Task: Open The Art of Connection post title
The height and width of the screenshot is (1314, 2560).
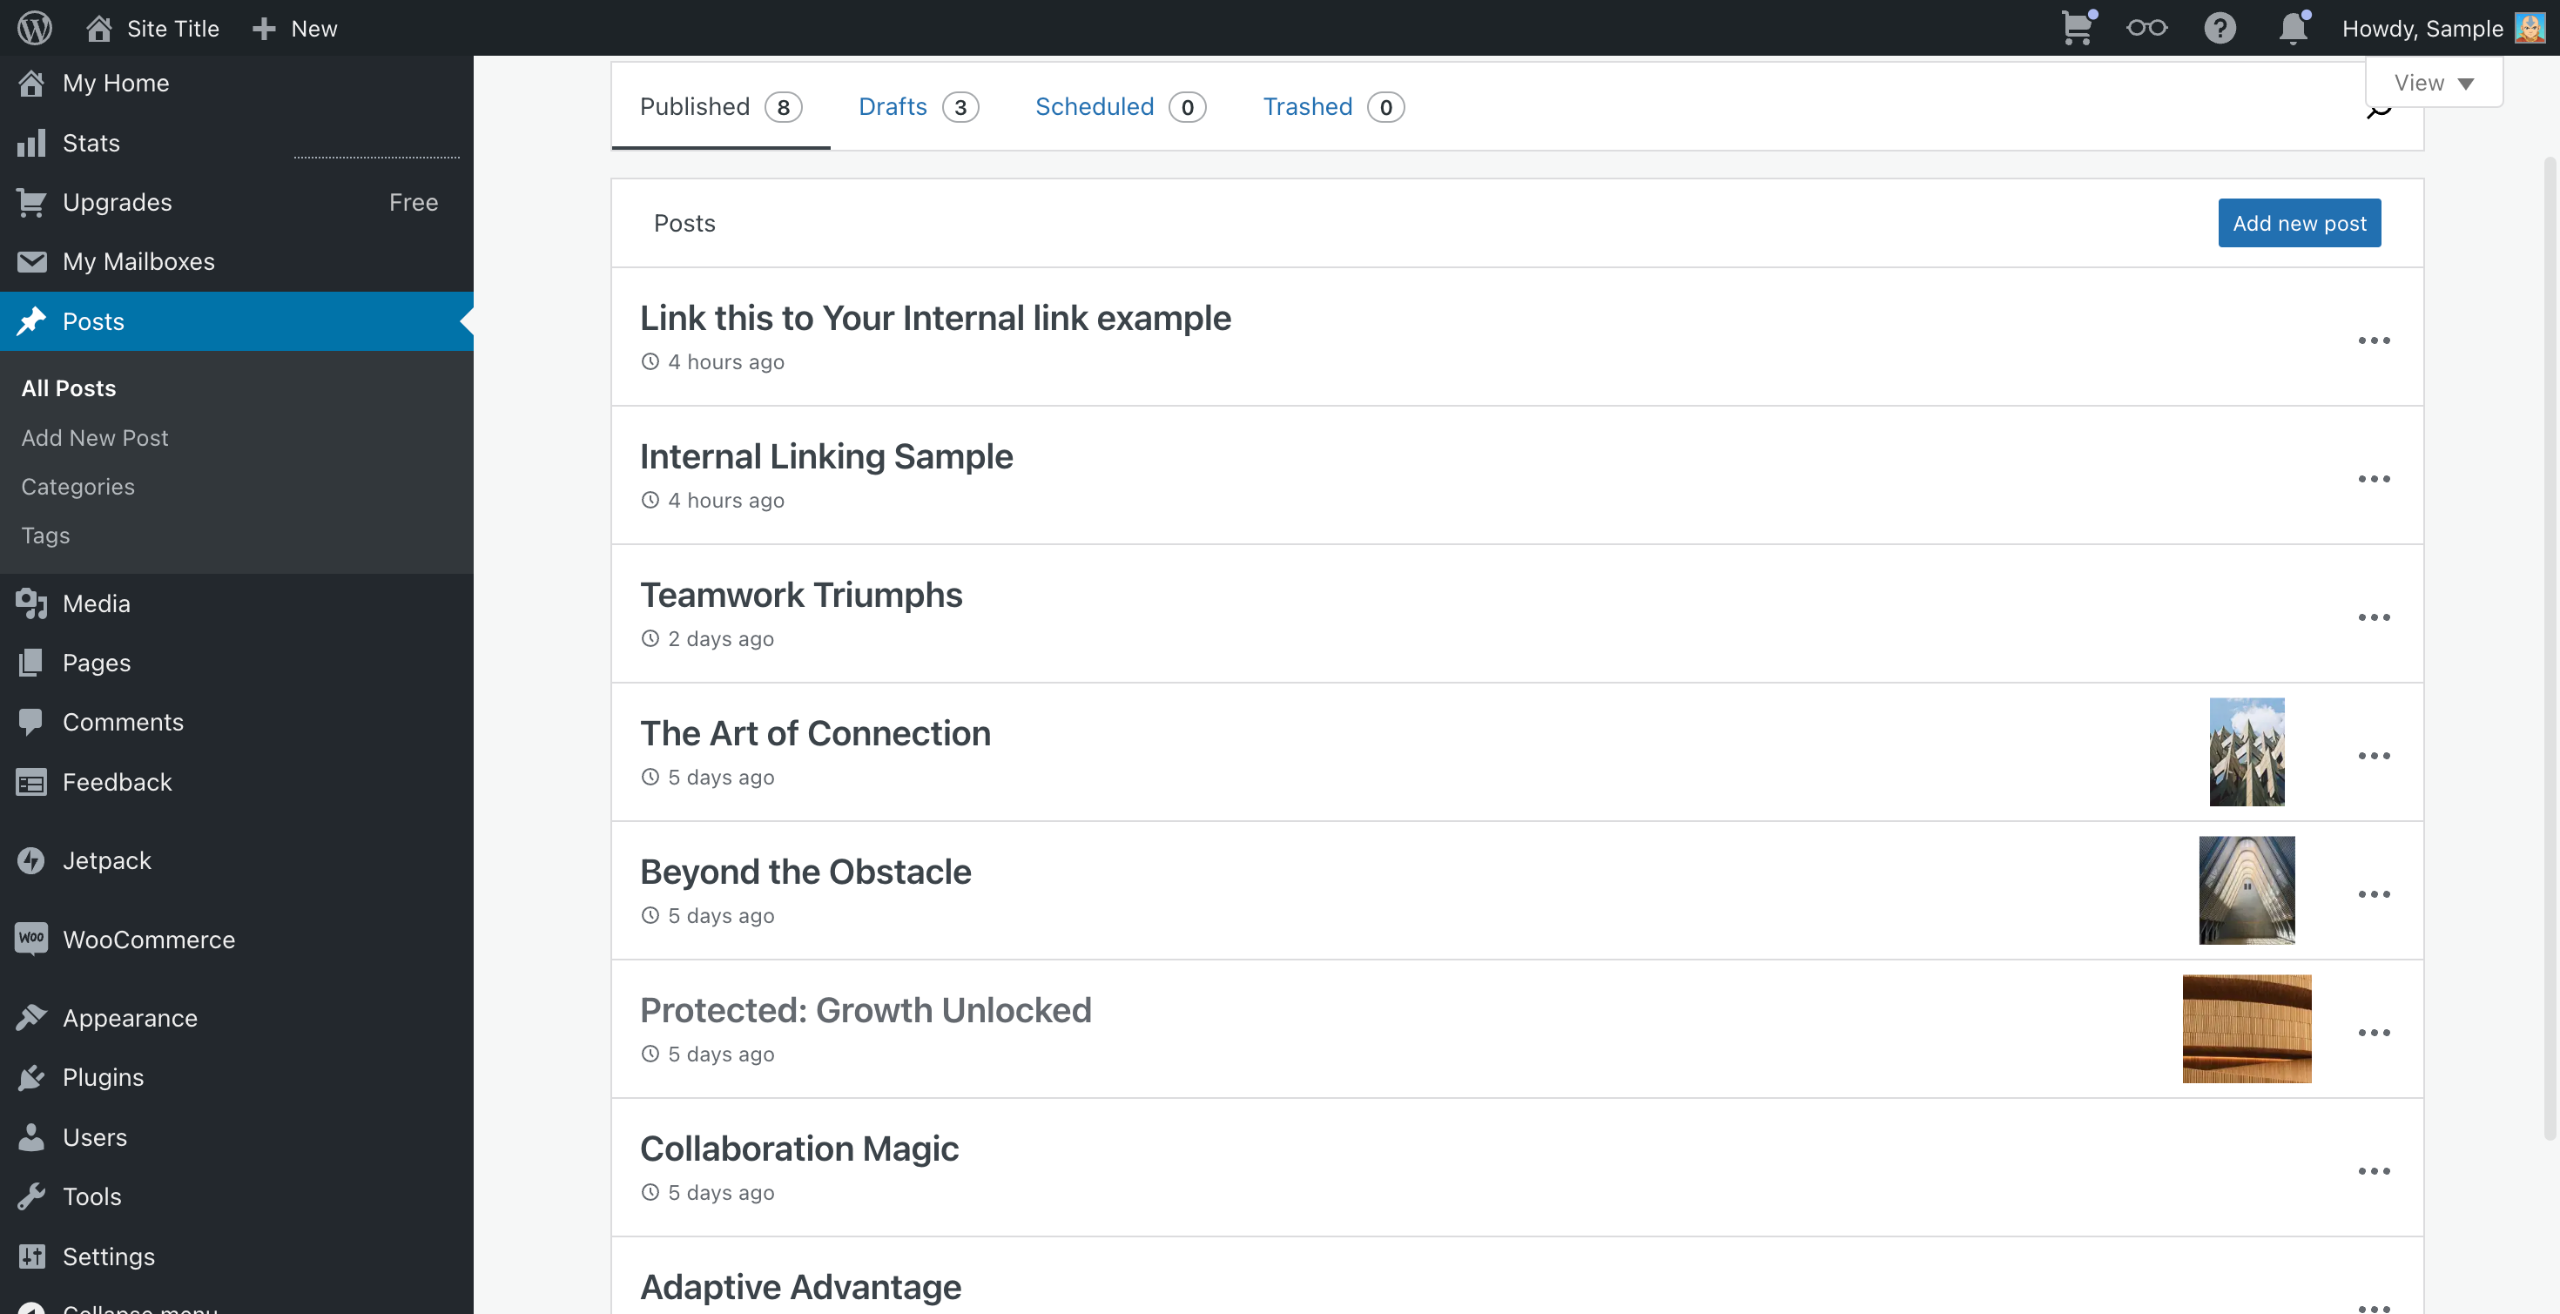Action: pos(815,733)
